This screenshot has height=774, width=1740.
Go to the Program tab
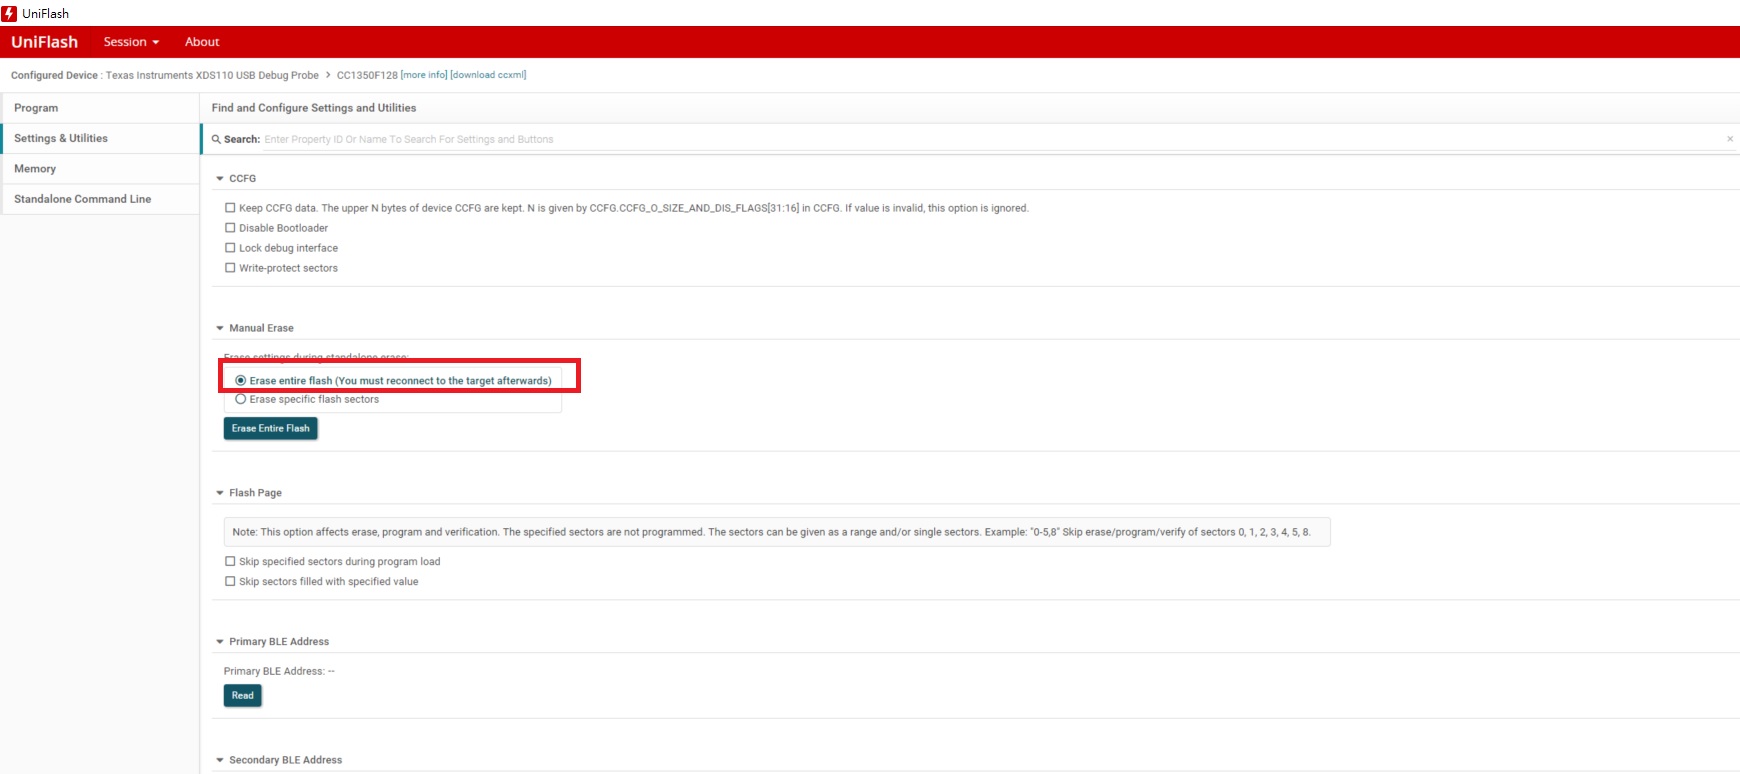tap(100, 108)
